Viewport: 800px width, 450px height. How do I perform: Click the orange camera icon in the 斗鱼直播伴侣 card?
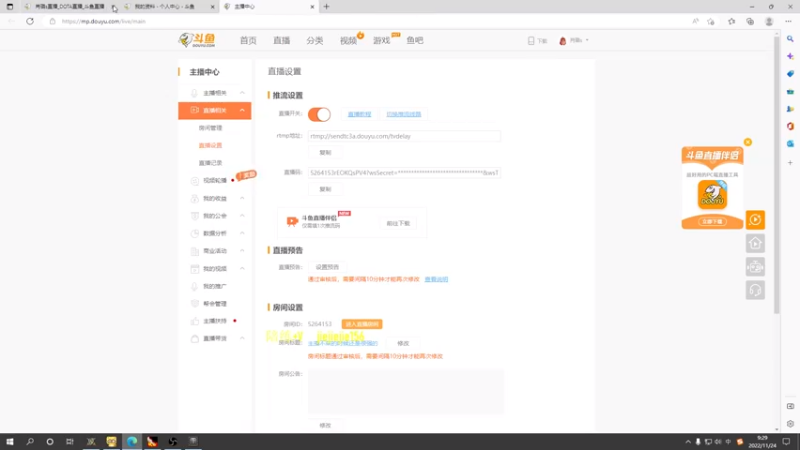click(292, 221)
